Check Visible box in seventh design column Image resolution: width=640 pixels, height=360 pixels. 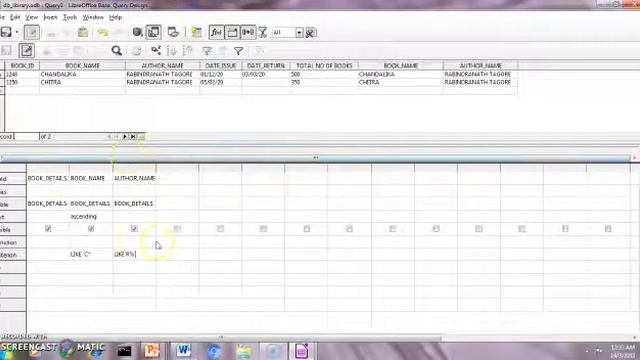(x=307, y=229)
